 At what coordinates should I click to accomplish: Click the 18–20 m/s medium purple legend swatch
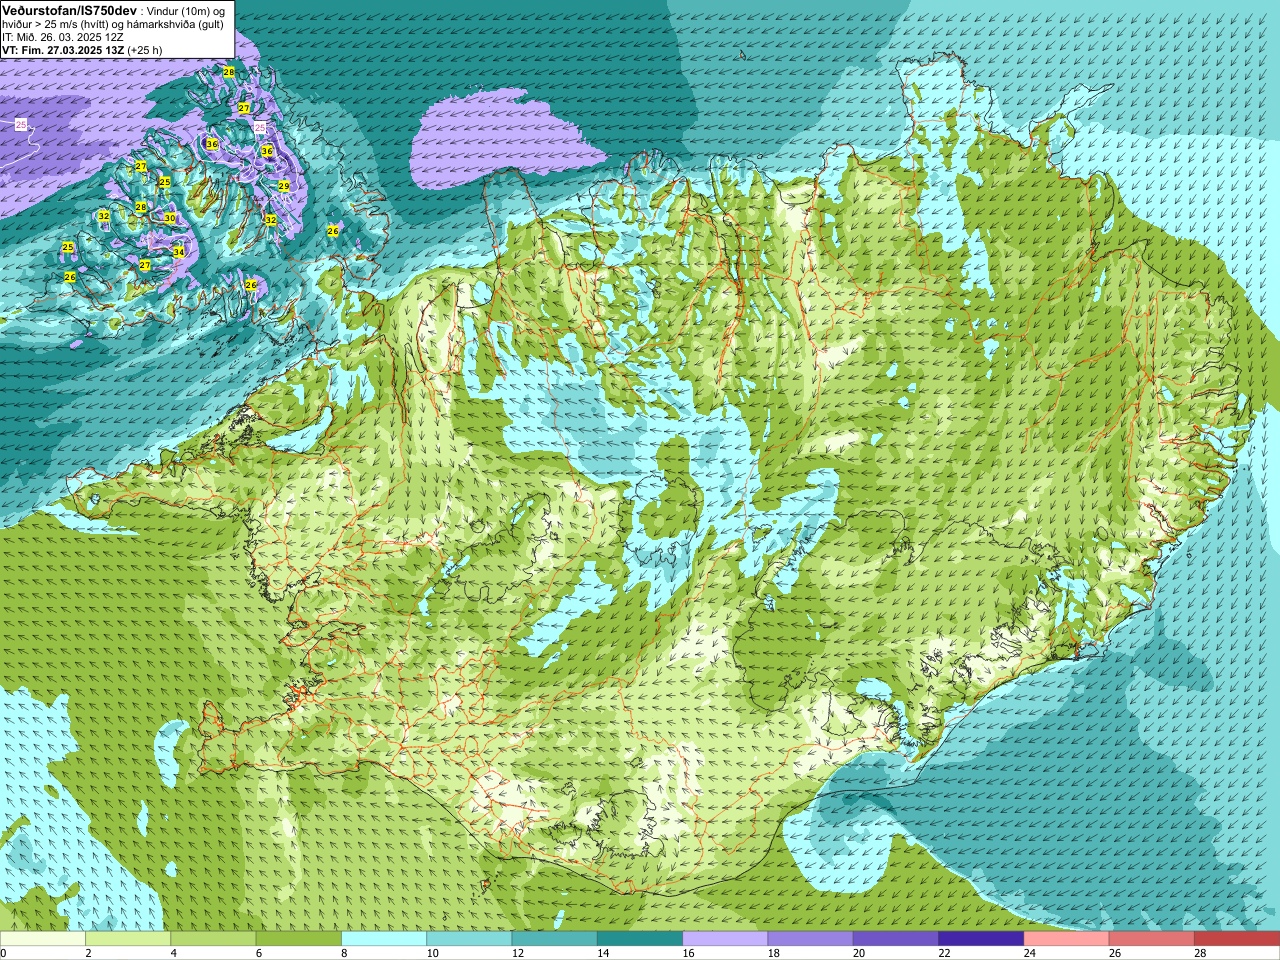click(810, 939)
